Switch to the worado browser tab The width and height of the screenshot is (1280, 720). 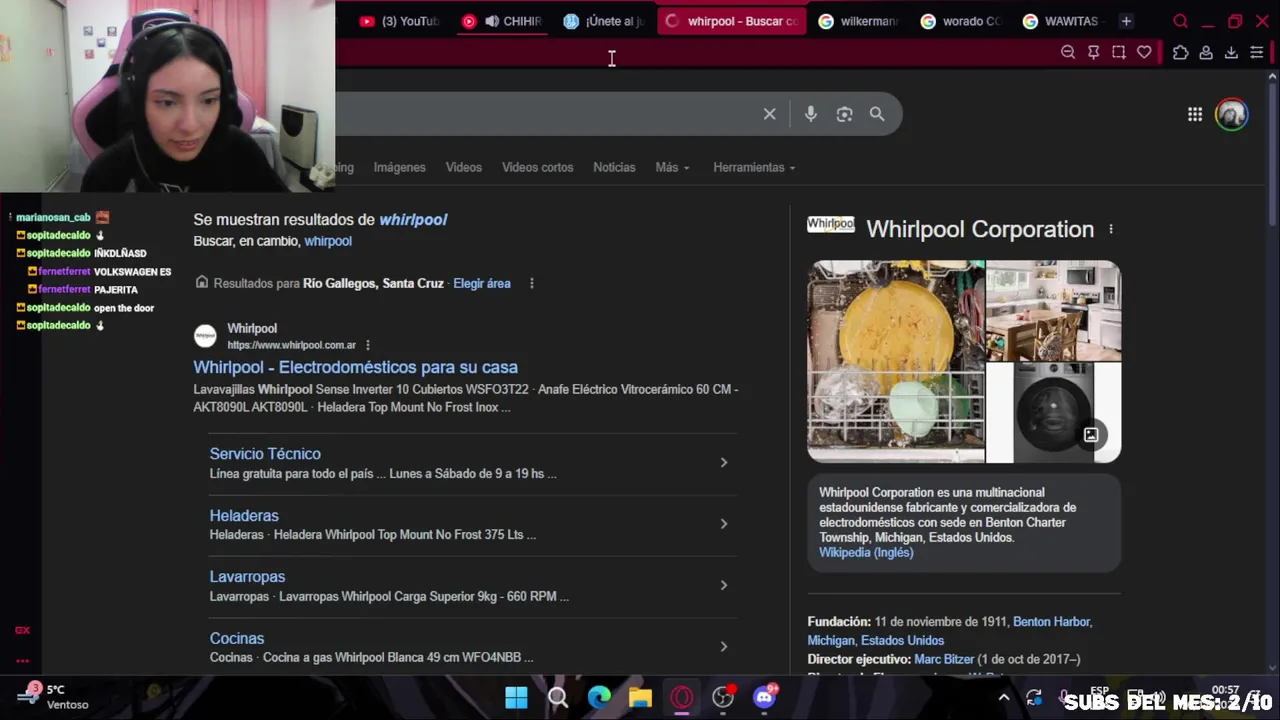pyautogui.click(x=960, y=21)
